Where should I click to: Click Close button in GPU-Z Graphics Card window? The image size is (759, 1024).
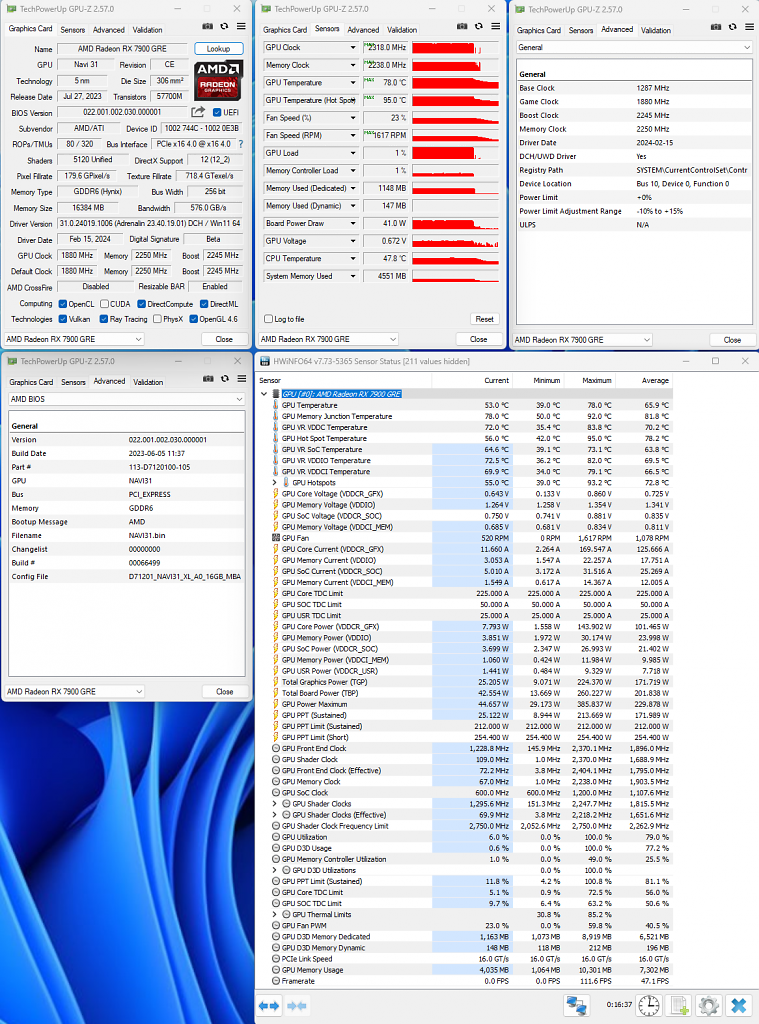click(224, 339)
